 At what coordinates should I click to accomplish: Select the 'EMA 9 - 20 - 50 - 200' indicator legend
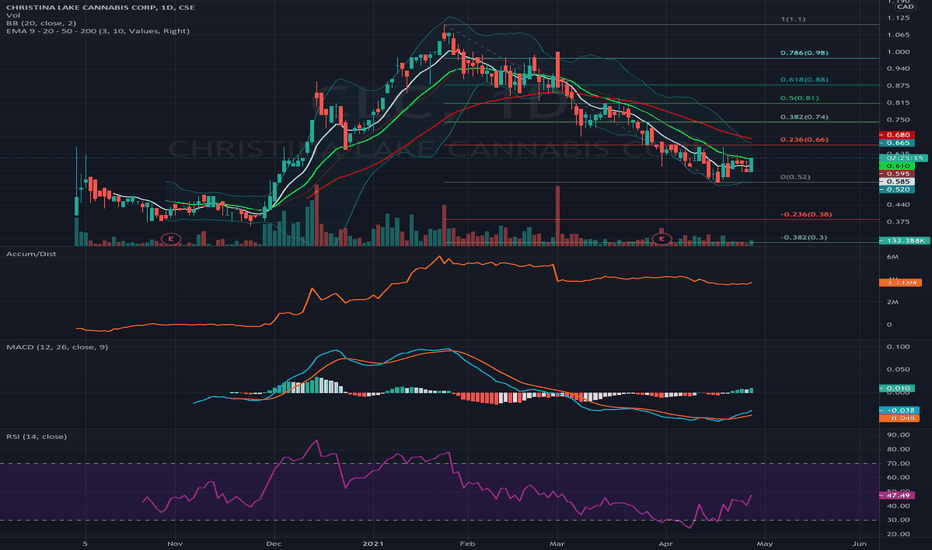coord(98,30)
